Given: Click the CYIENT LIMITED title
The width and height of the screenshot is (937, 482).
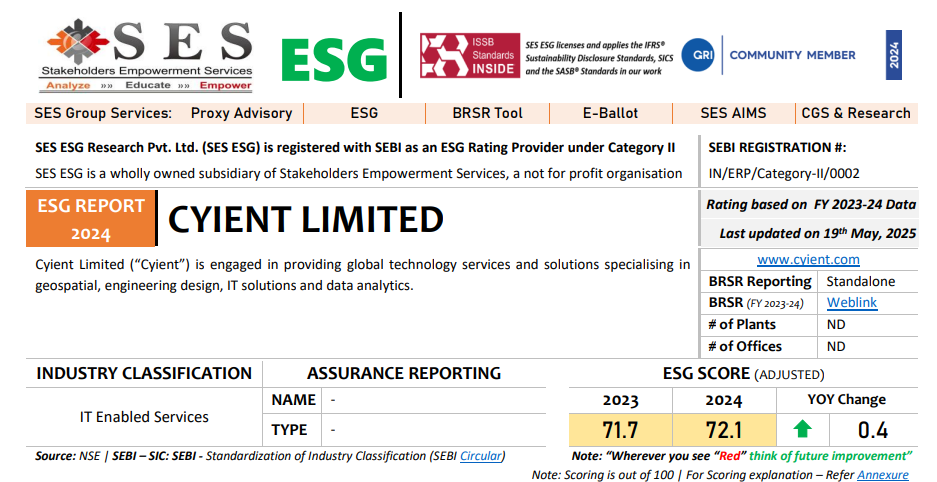Looking at the screenshot, I should [306, 219].
